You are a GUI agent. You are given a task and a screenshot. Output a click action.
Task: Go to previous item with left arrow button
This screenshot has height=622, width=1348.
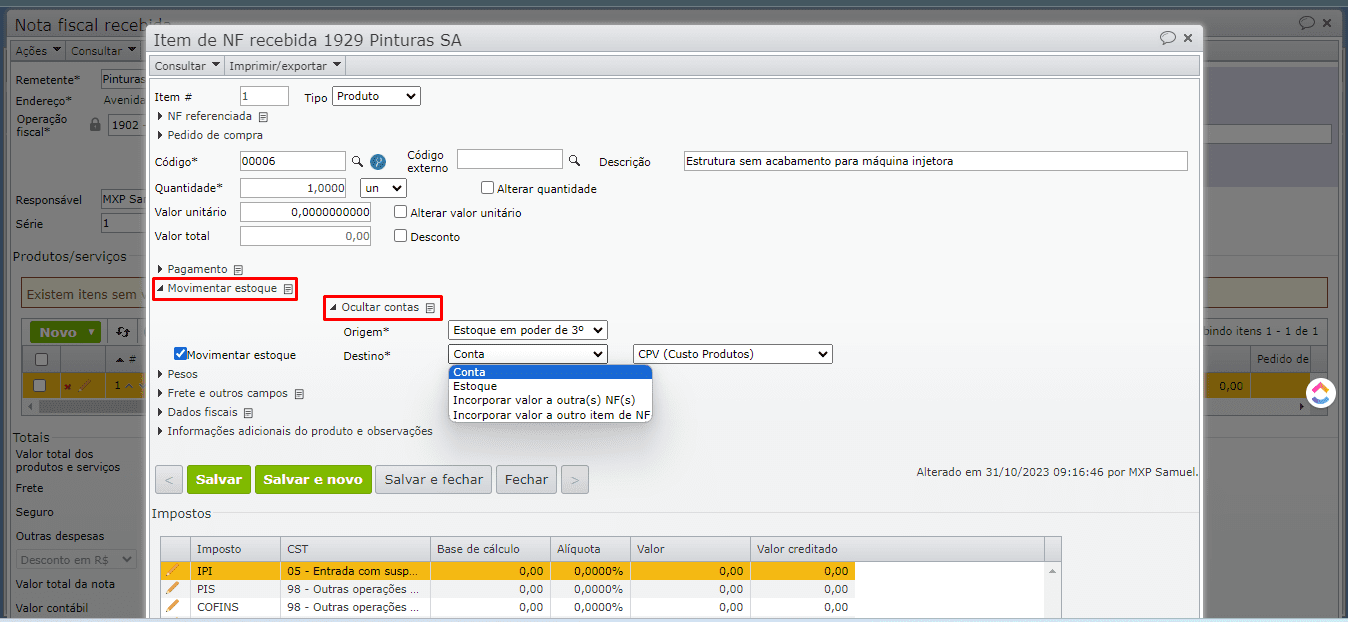(169, 480)
